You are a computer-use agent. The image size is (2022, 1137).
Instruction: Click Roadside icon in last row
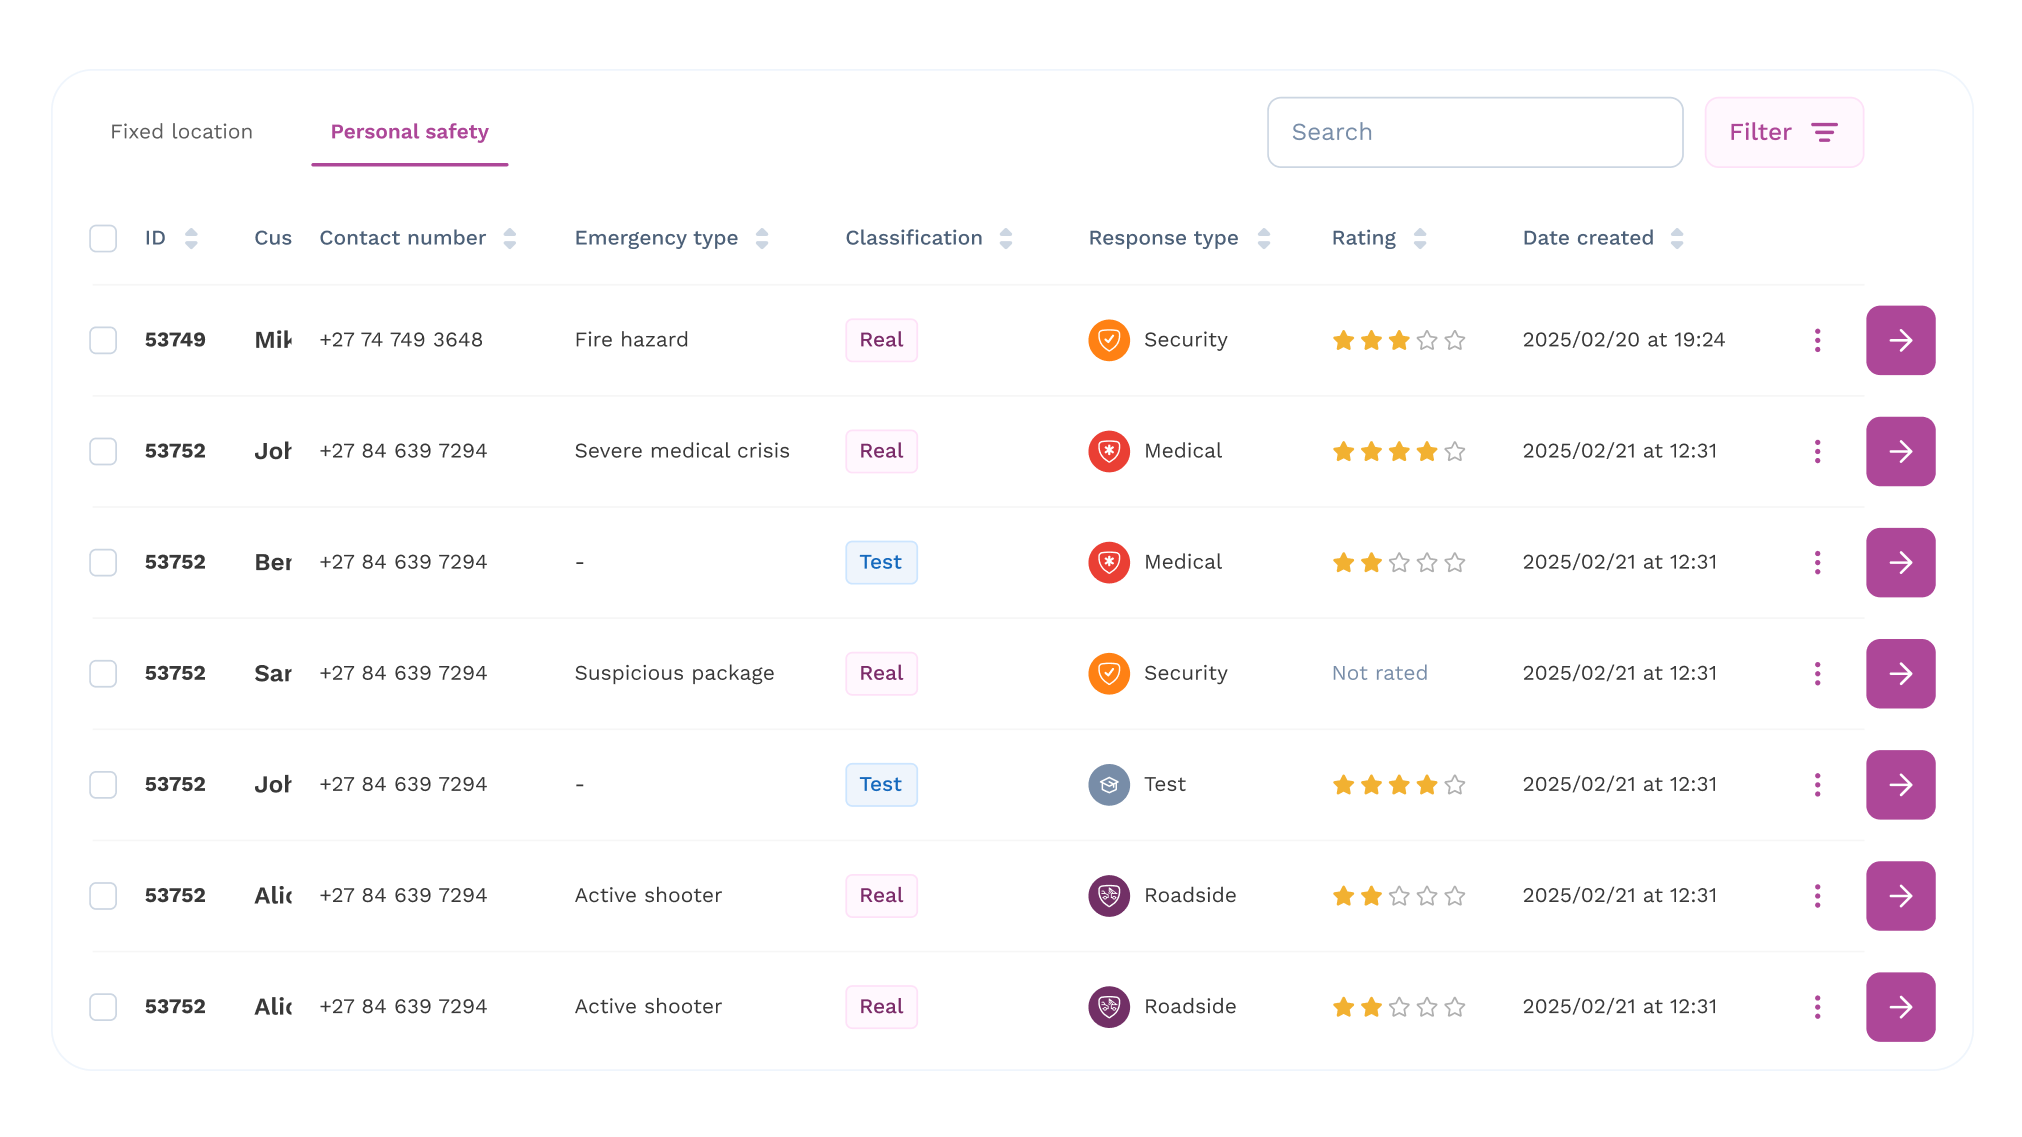pos(1108,1007)
